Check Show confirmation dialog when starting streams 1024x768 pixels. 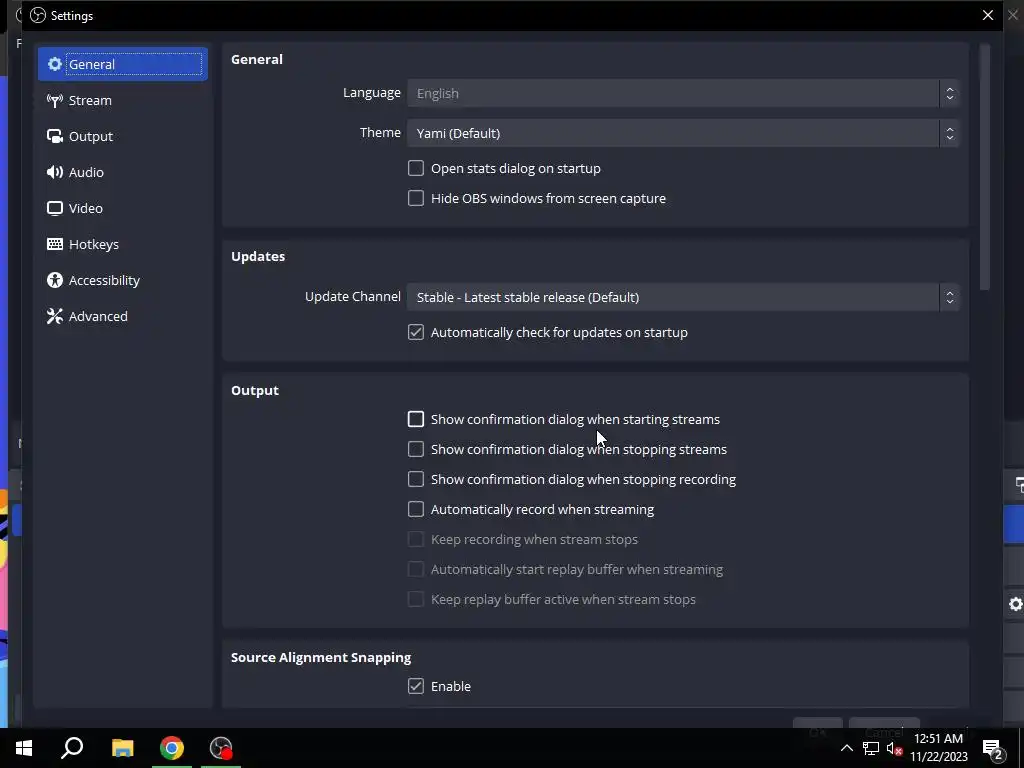(415, 419)
